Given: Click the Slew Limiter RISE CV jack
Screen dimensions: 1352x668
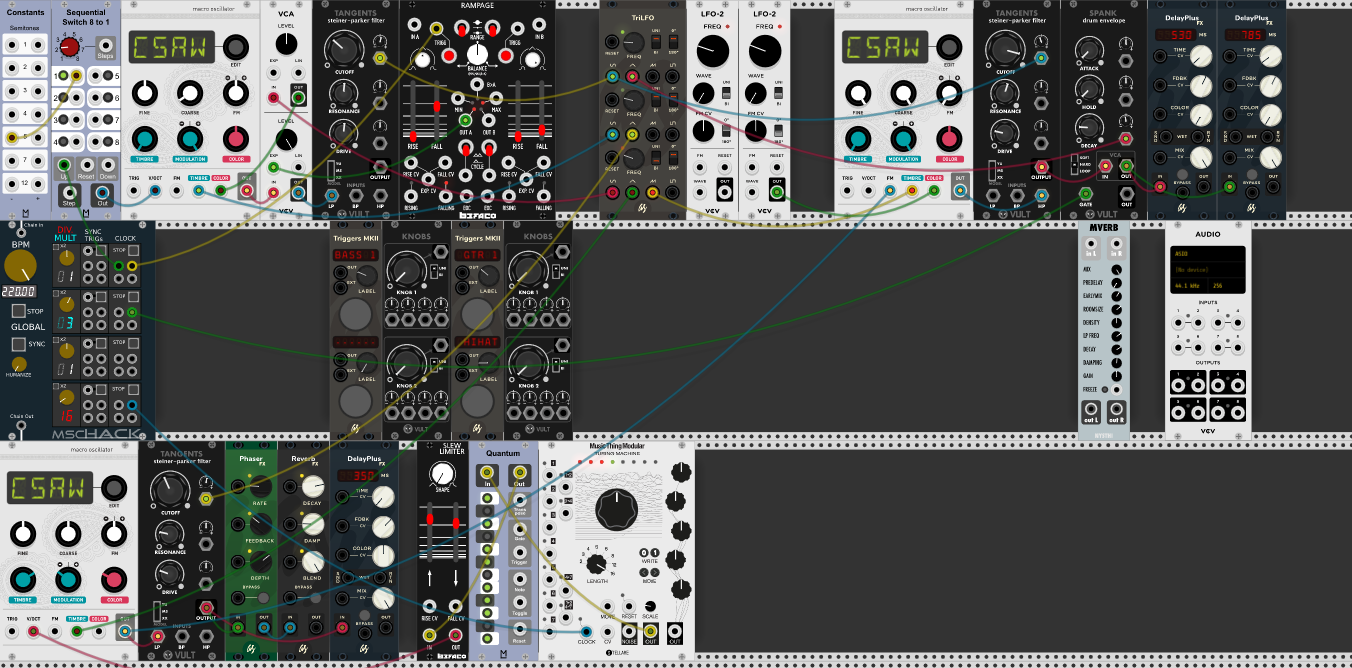Looking at the screenshot, I should tap(429, 606).
